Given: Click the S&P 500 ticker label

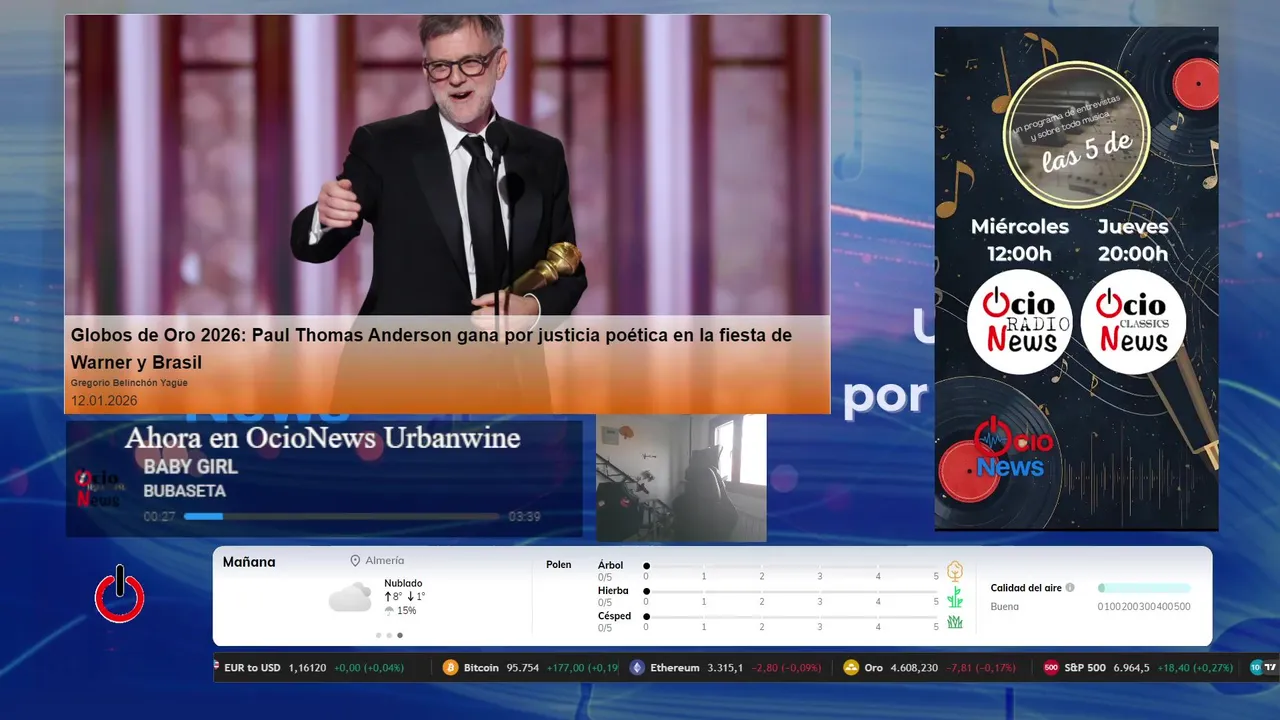Looking at the screenshot, I should pos(1085,668).
